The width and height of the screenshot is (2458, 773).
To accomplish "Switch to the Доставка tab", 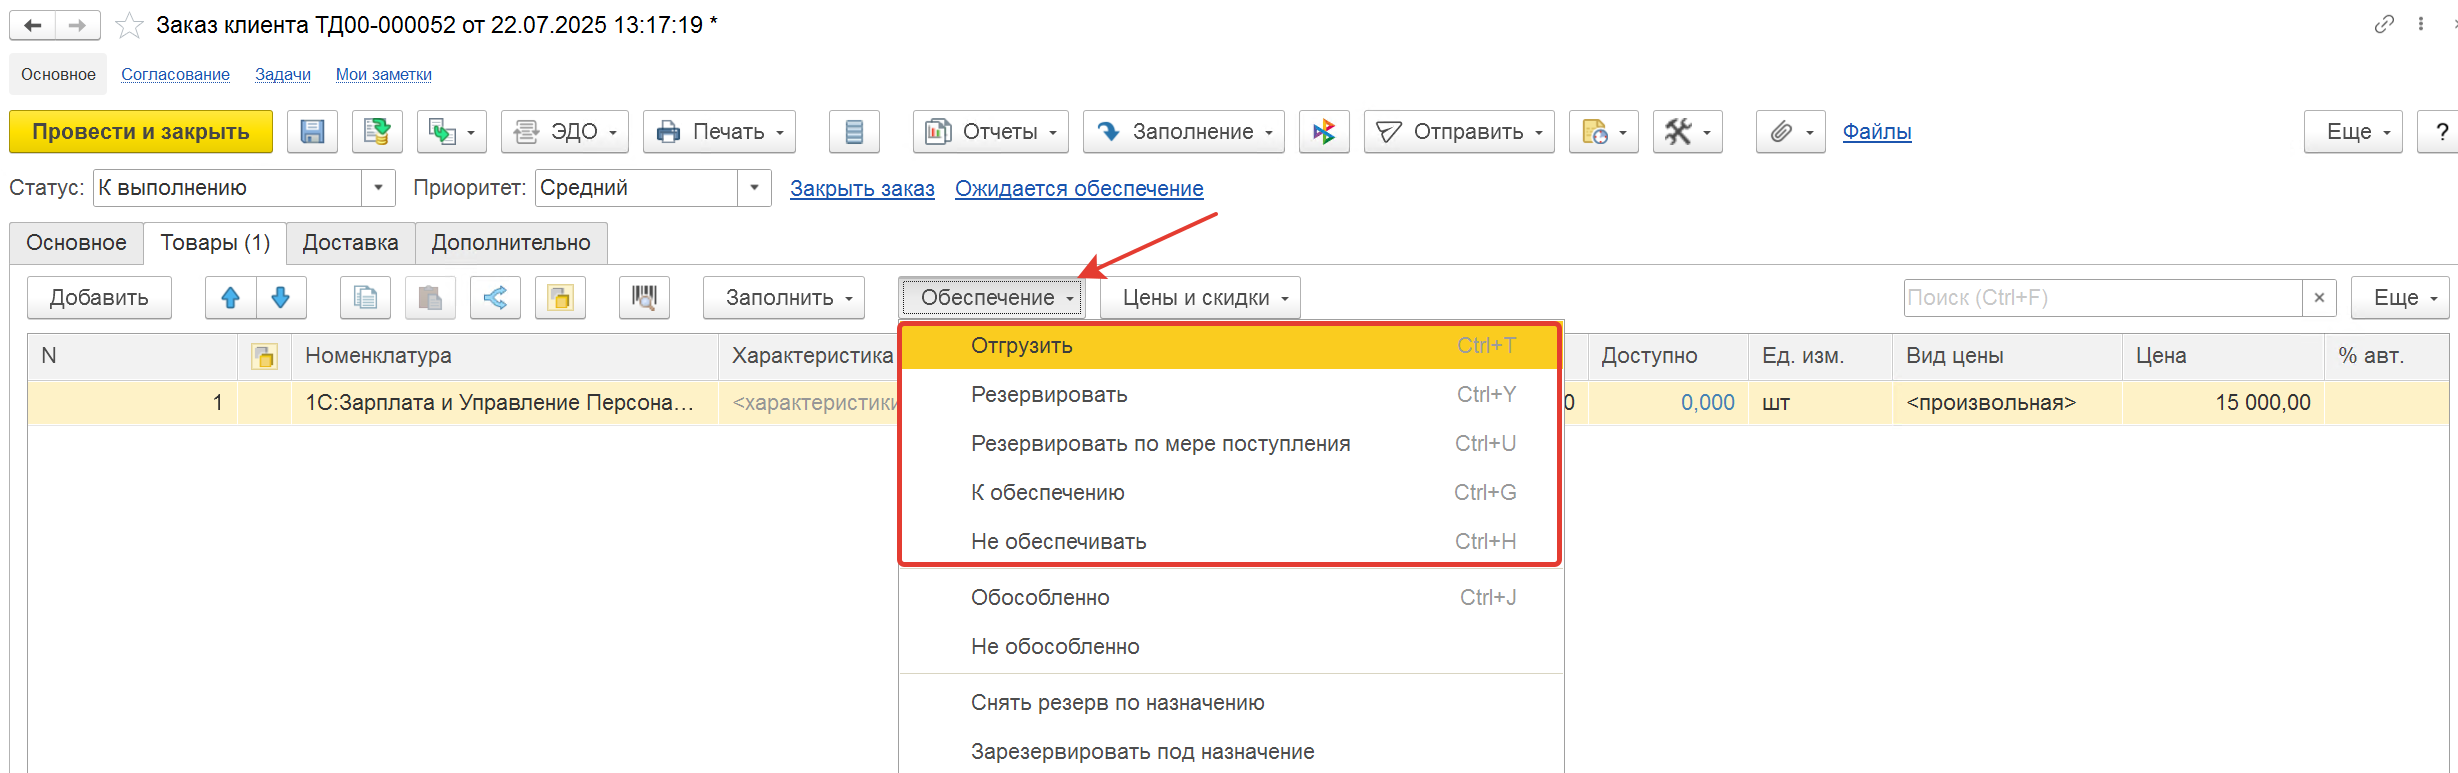I will tap(351, 243).
